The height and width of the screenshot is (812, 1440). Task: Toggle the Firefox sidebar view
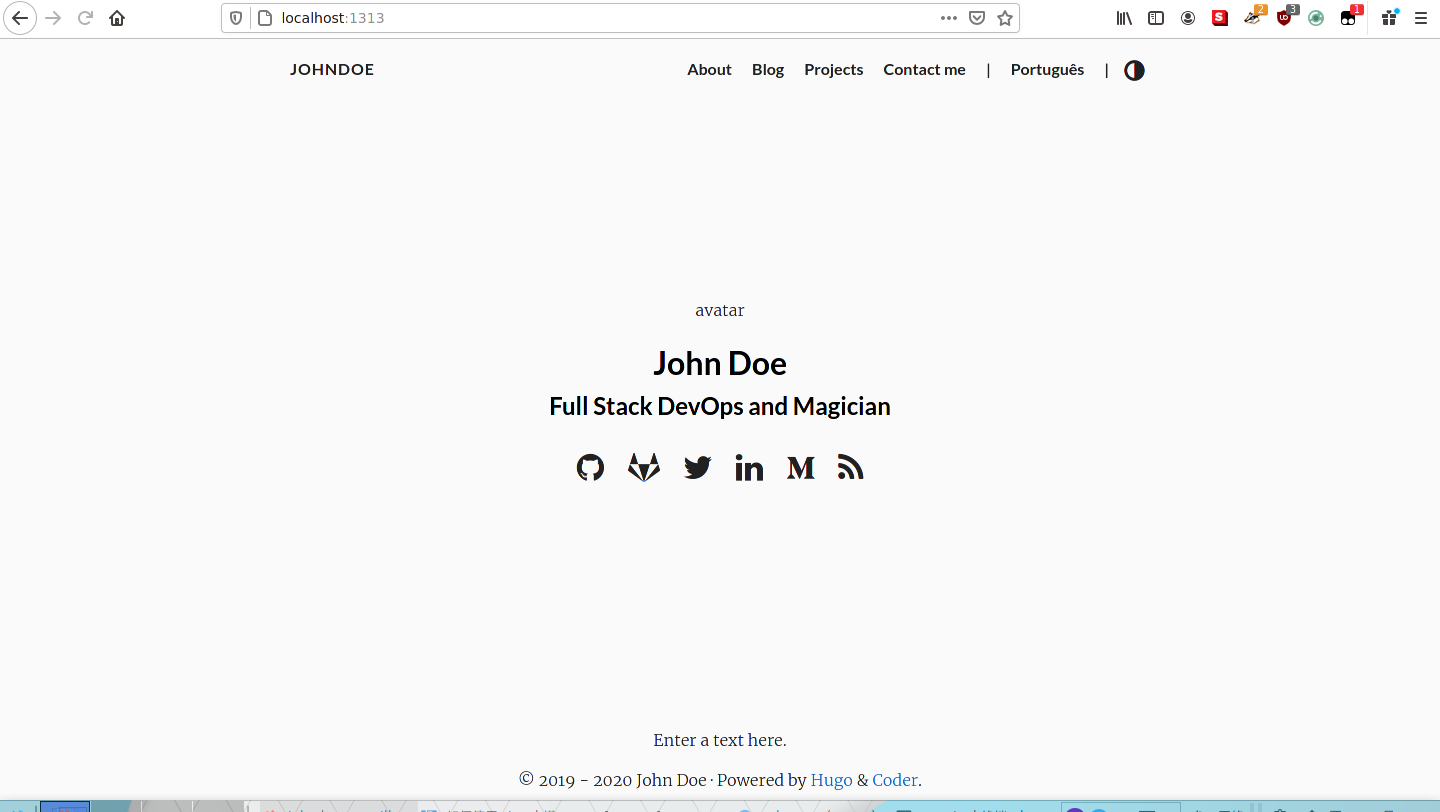coord(1156,18)
